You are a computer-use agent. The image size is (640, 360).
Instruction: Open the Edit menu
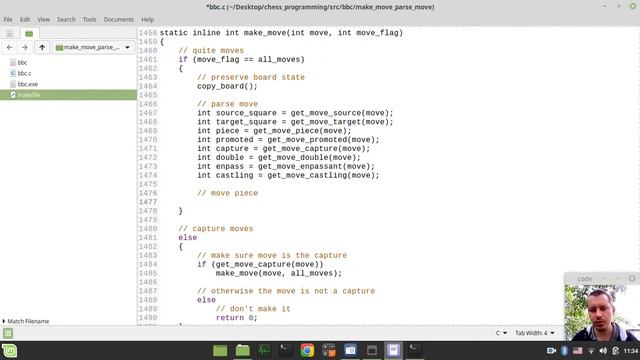point(25,19)
